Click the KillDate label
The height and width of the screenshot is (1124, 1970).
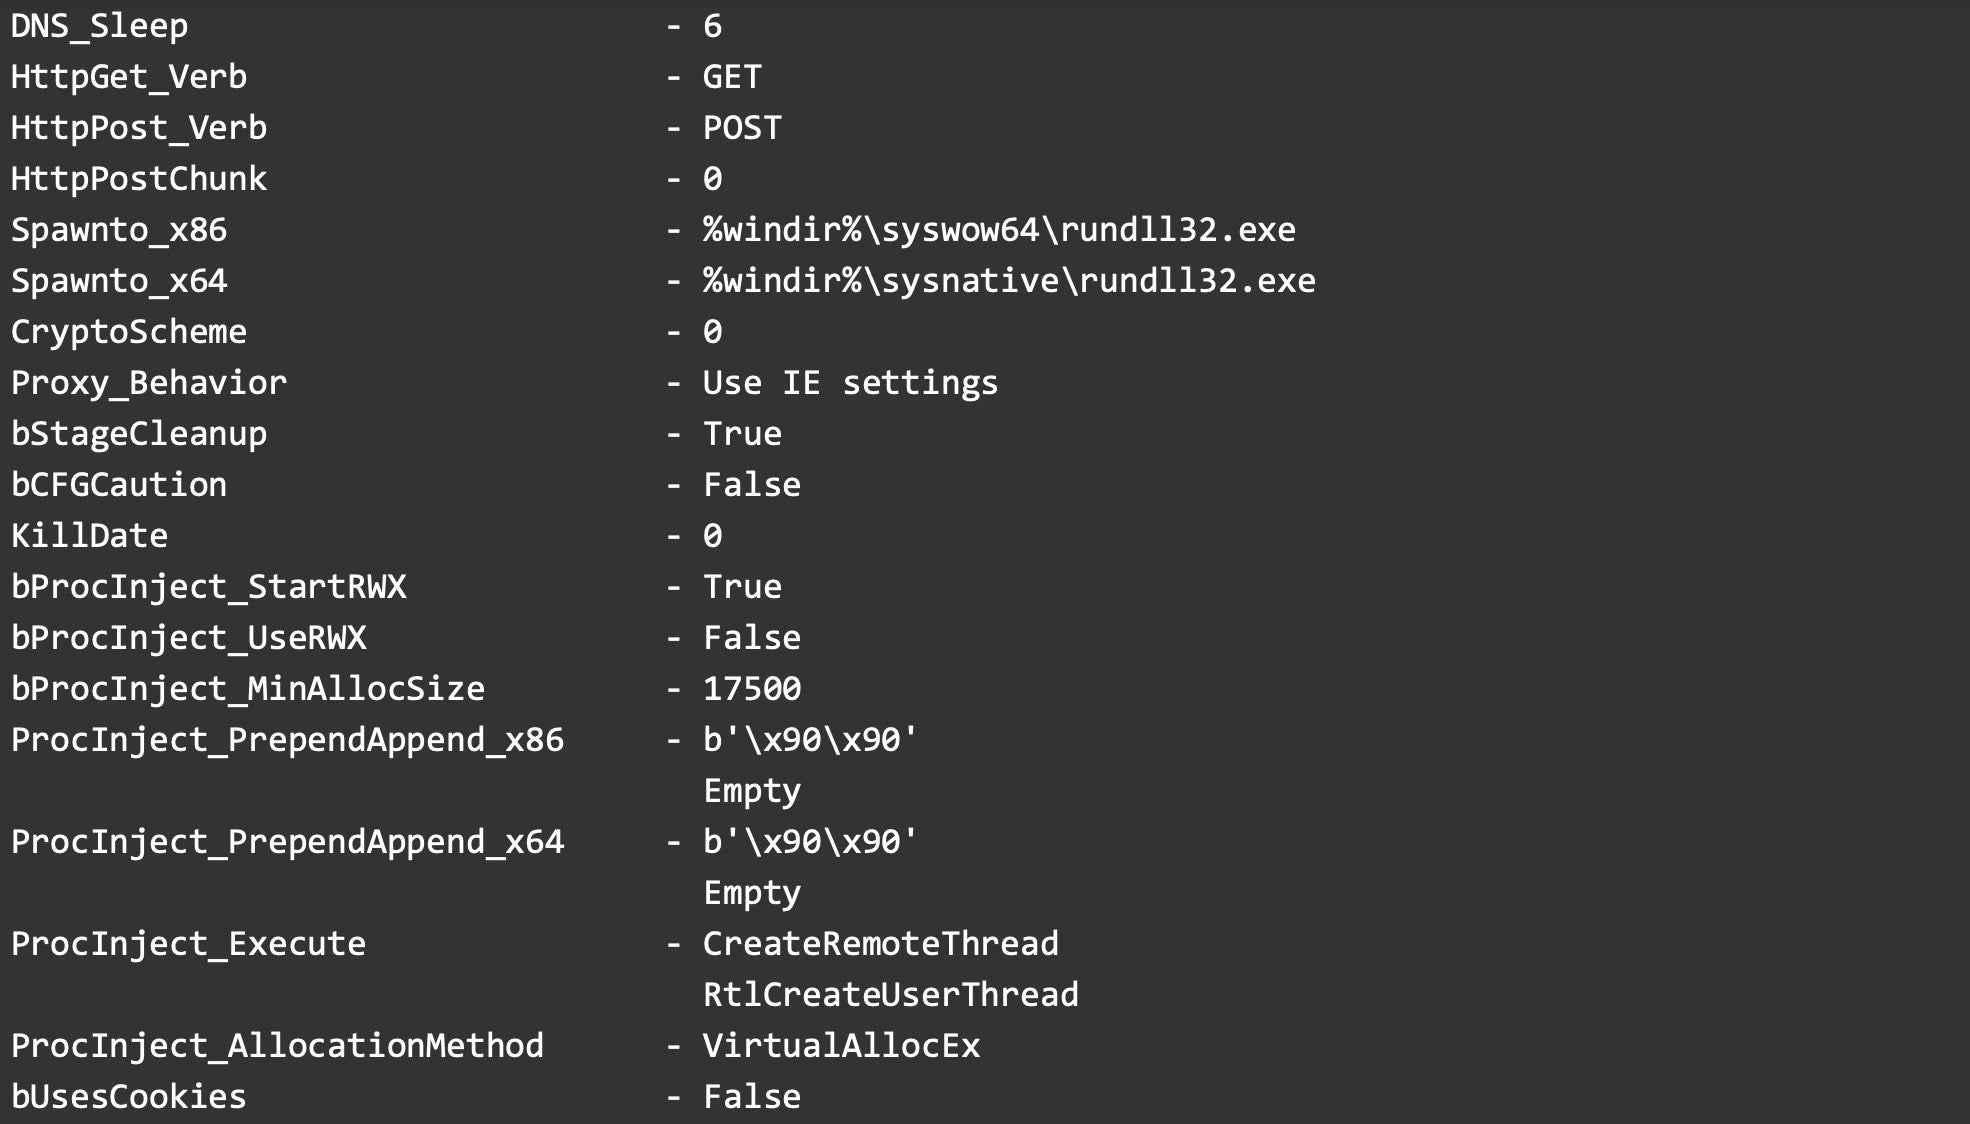[89, 536]
